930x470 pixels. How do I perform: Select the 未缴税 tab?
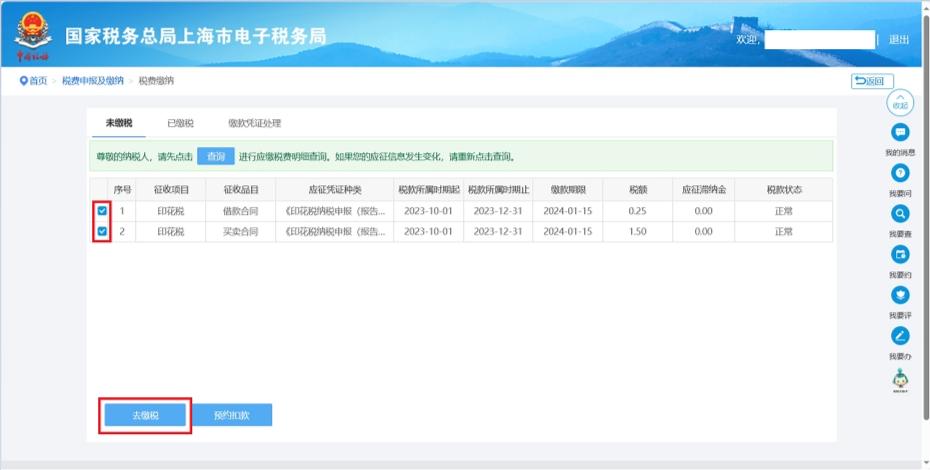(x=119, y=123)
